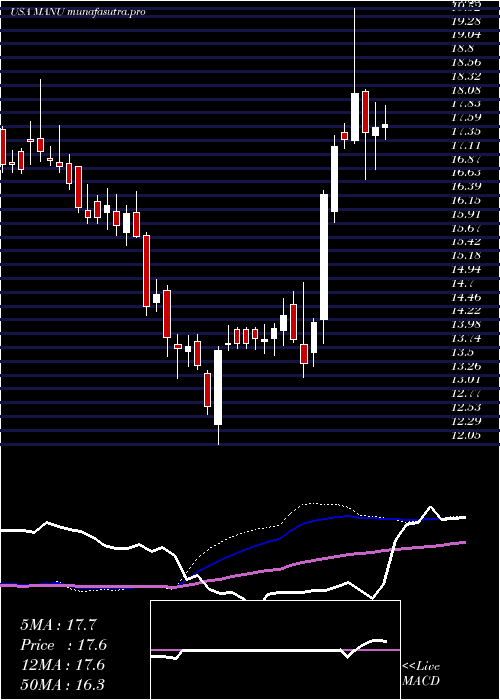Select the 16.63 price level label
The width and height of the screenshot is (500, 700).
[x=467, y=173]
